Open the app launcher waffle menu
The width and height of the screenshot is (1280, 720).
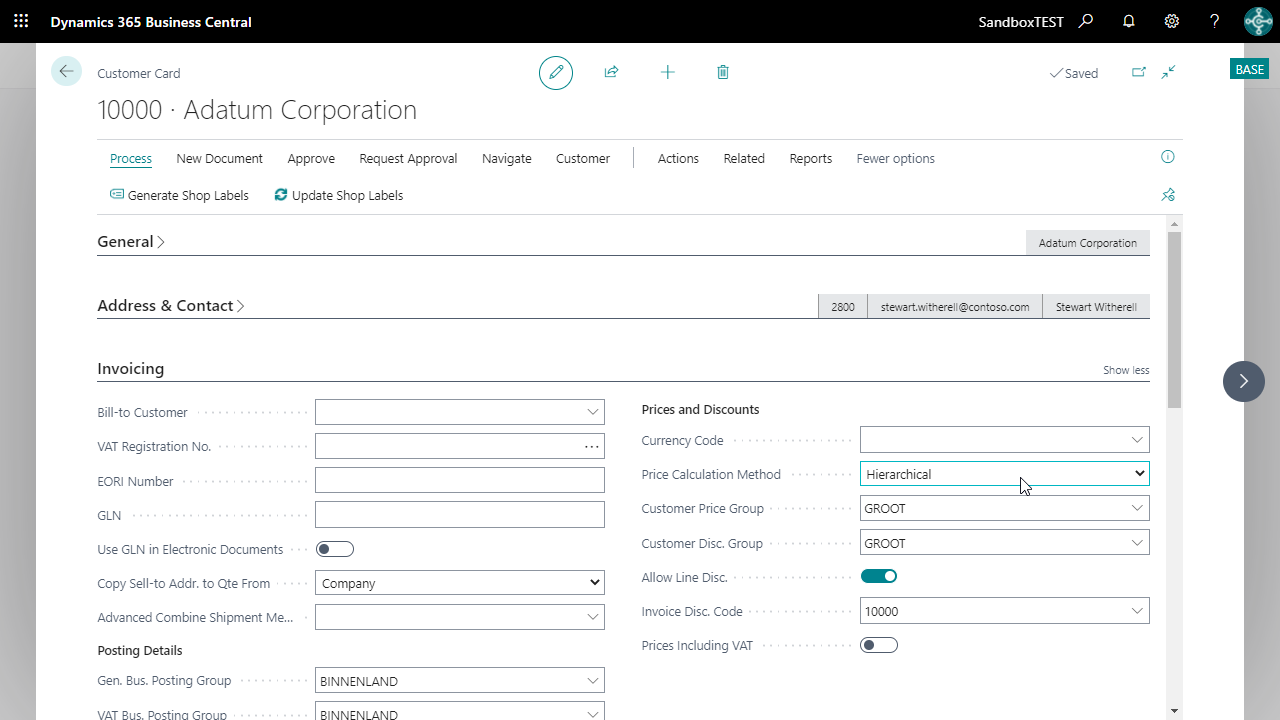pos(21,21)
